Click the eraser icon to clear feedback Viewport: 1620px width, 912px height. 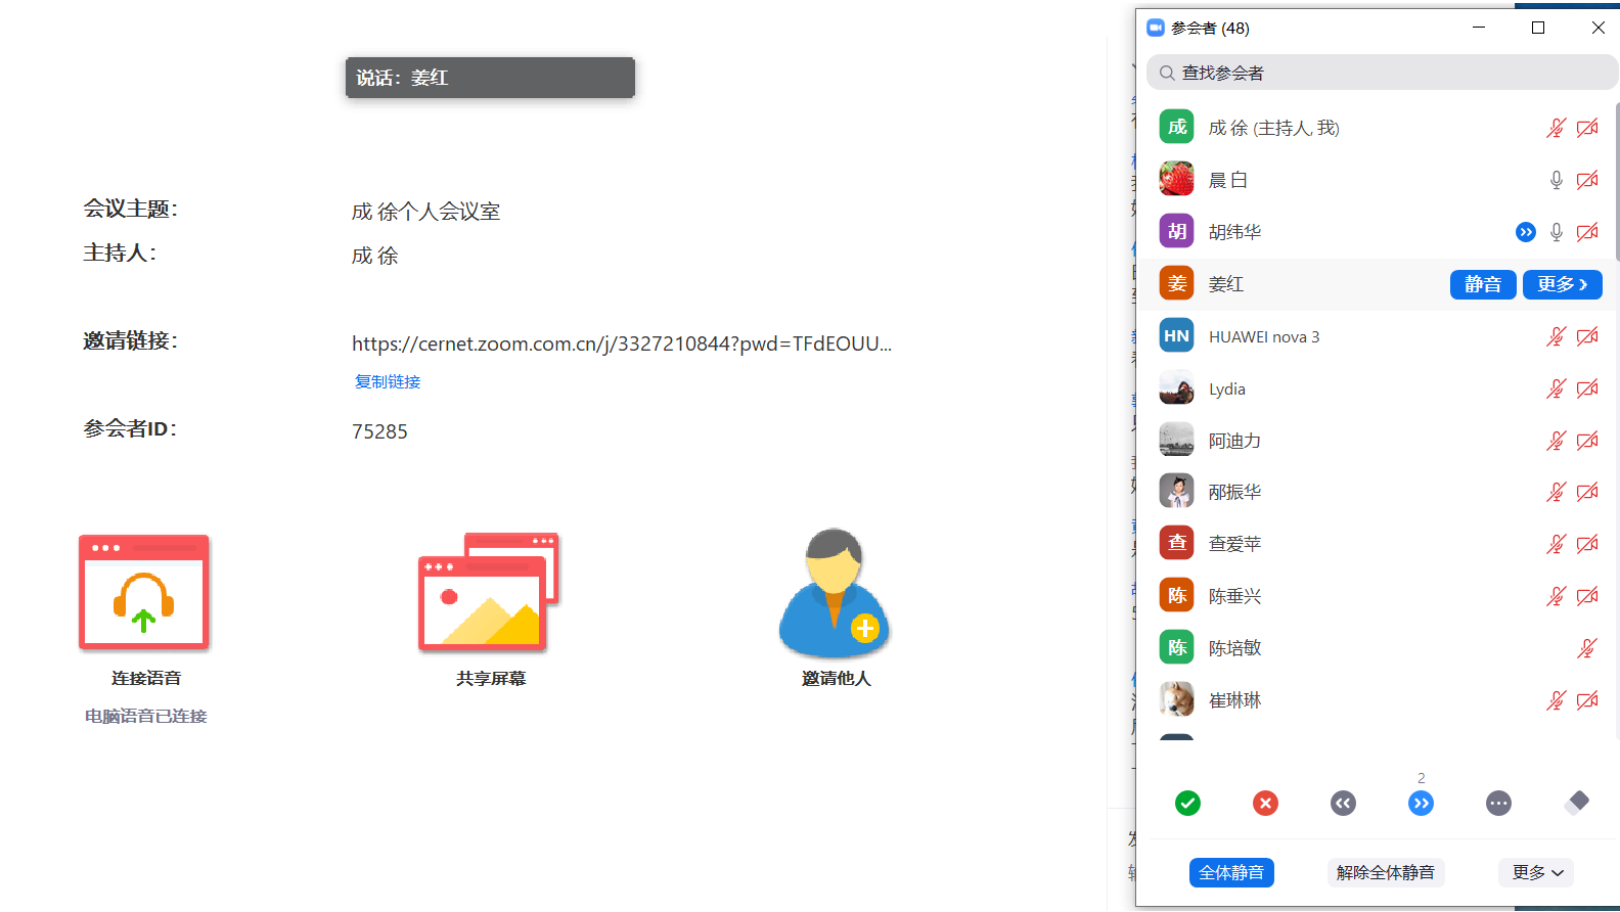pos(1577,803)
